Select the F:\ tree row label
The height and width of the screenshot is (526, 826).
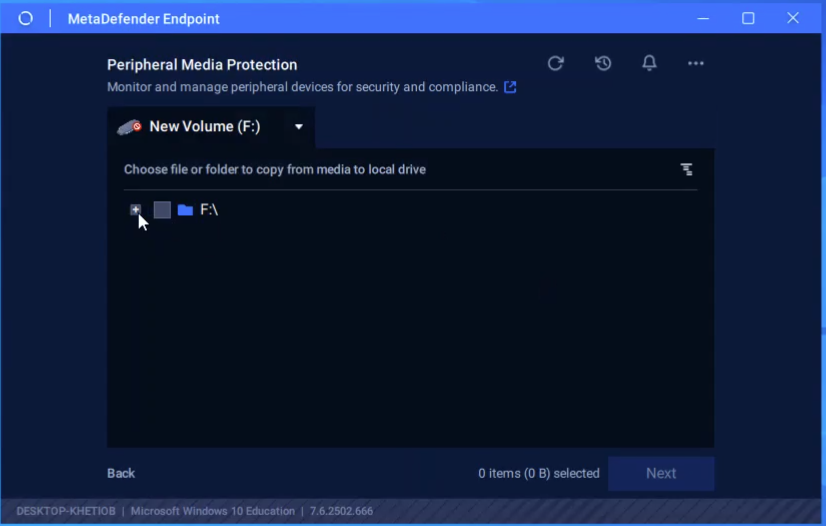[209, 210]
